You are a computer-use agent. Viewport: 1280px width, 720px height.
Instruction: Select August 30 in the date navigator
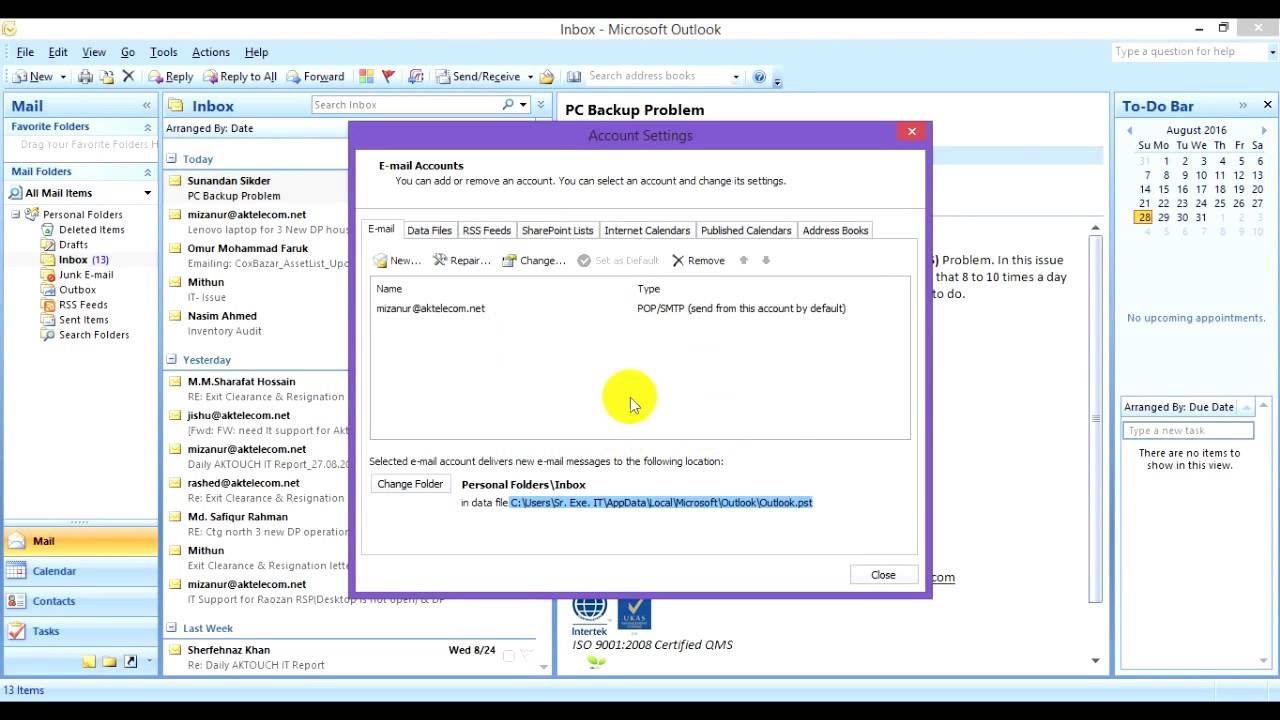(1183, 217)
